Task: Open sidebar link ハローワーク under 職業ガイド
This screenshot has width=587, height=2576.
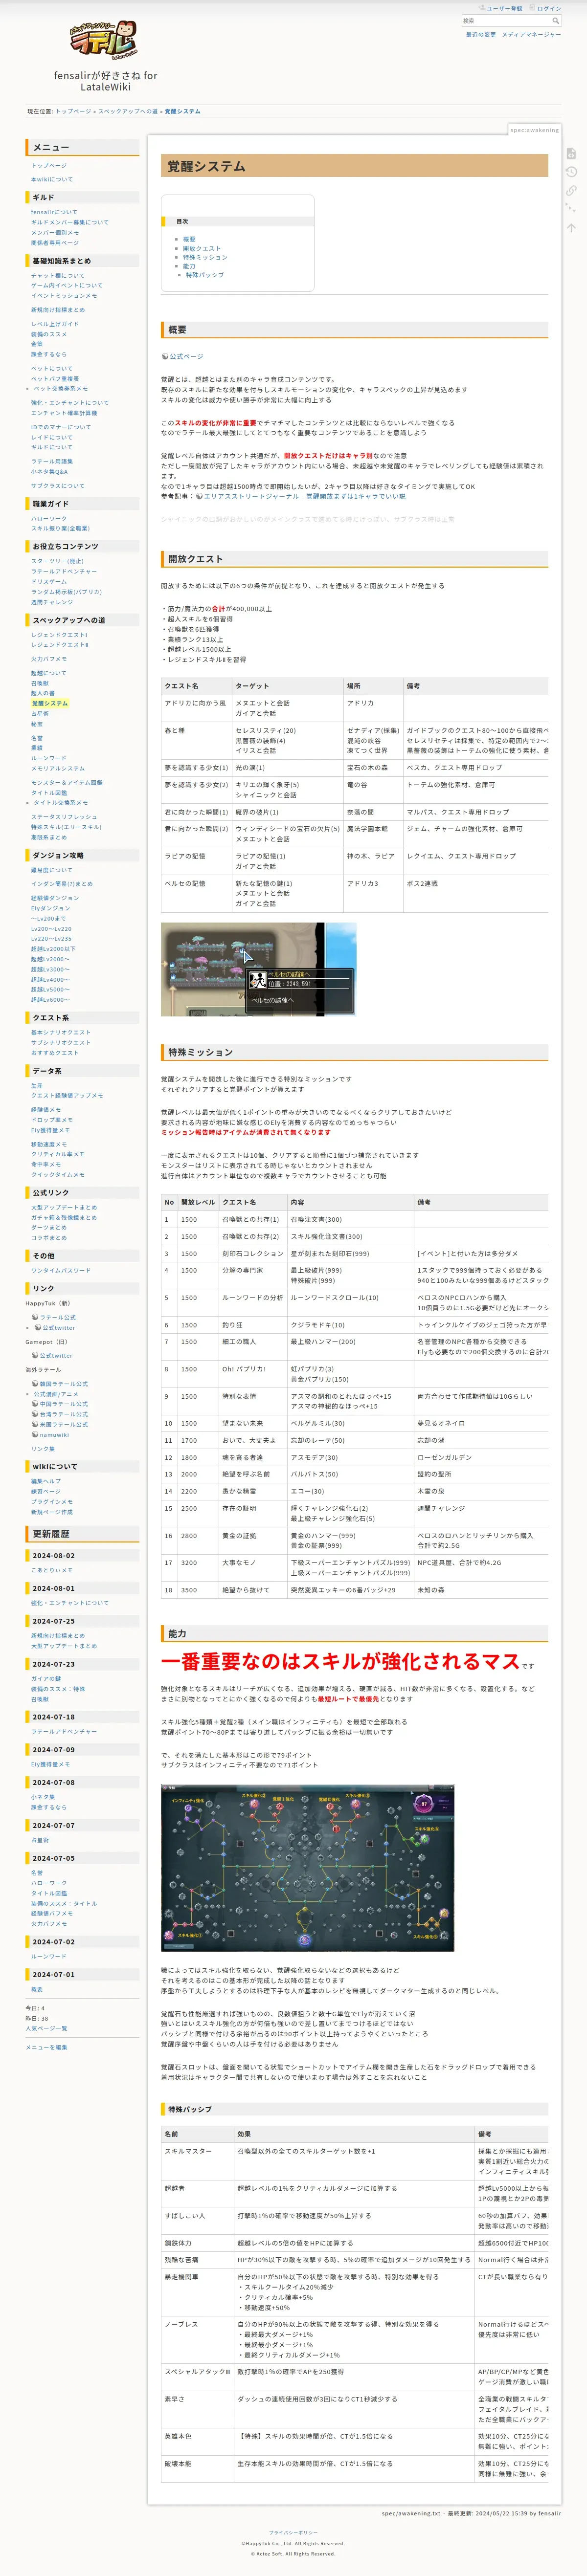Action: [49, 518]
